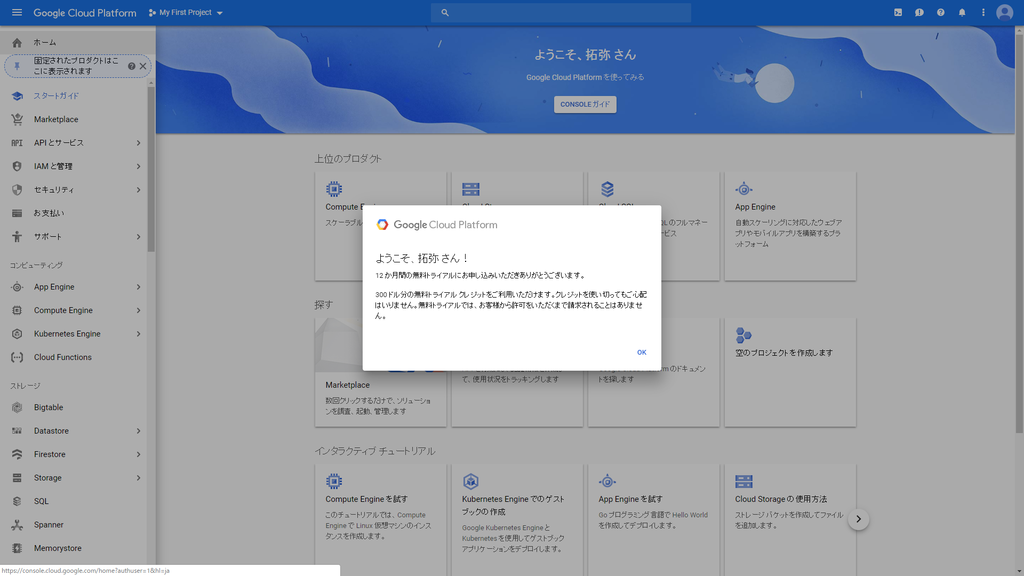
Task: Expand セキュリティ submenu arrow
Action: tap(138, 190)
